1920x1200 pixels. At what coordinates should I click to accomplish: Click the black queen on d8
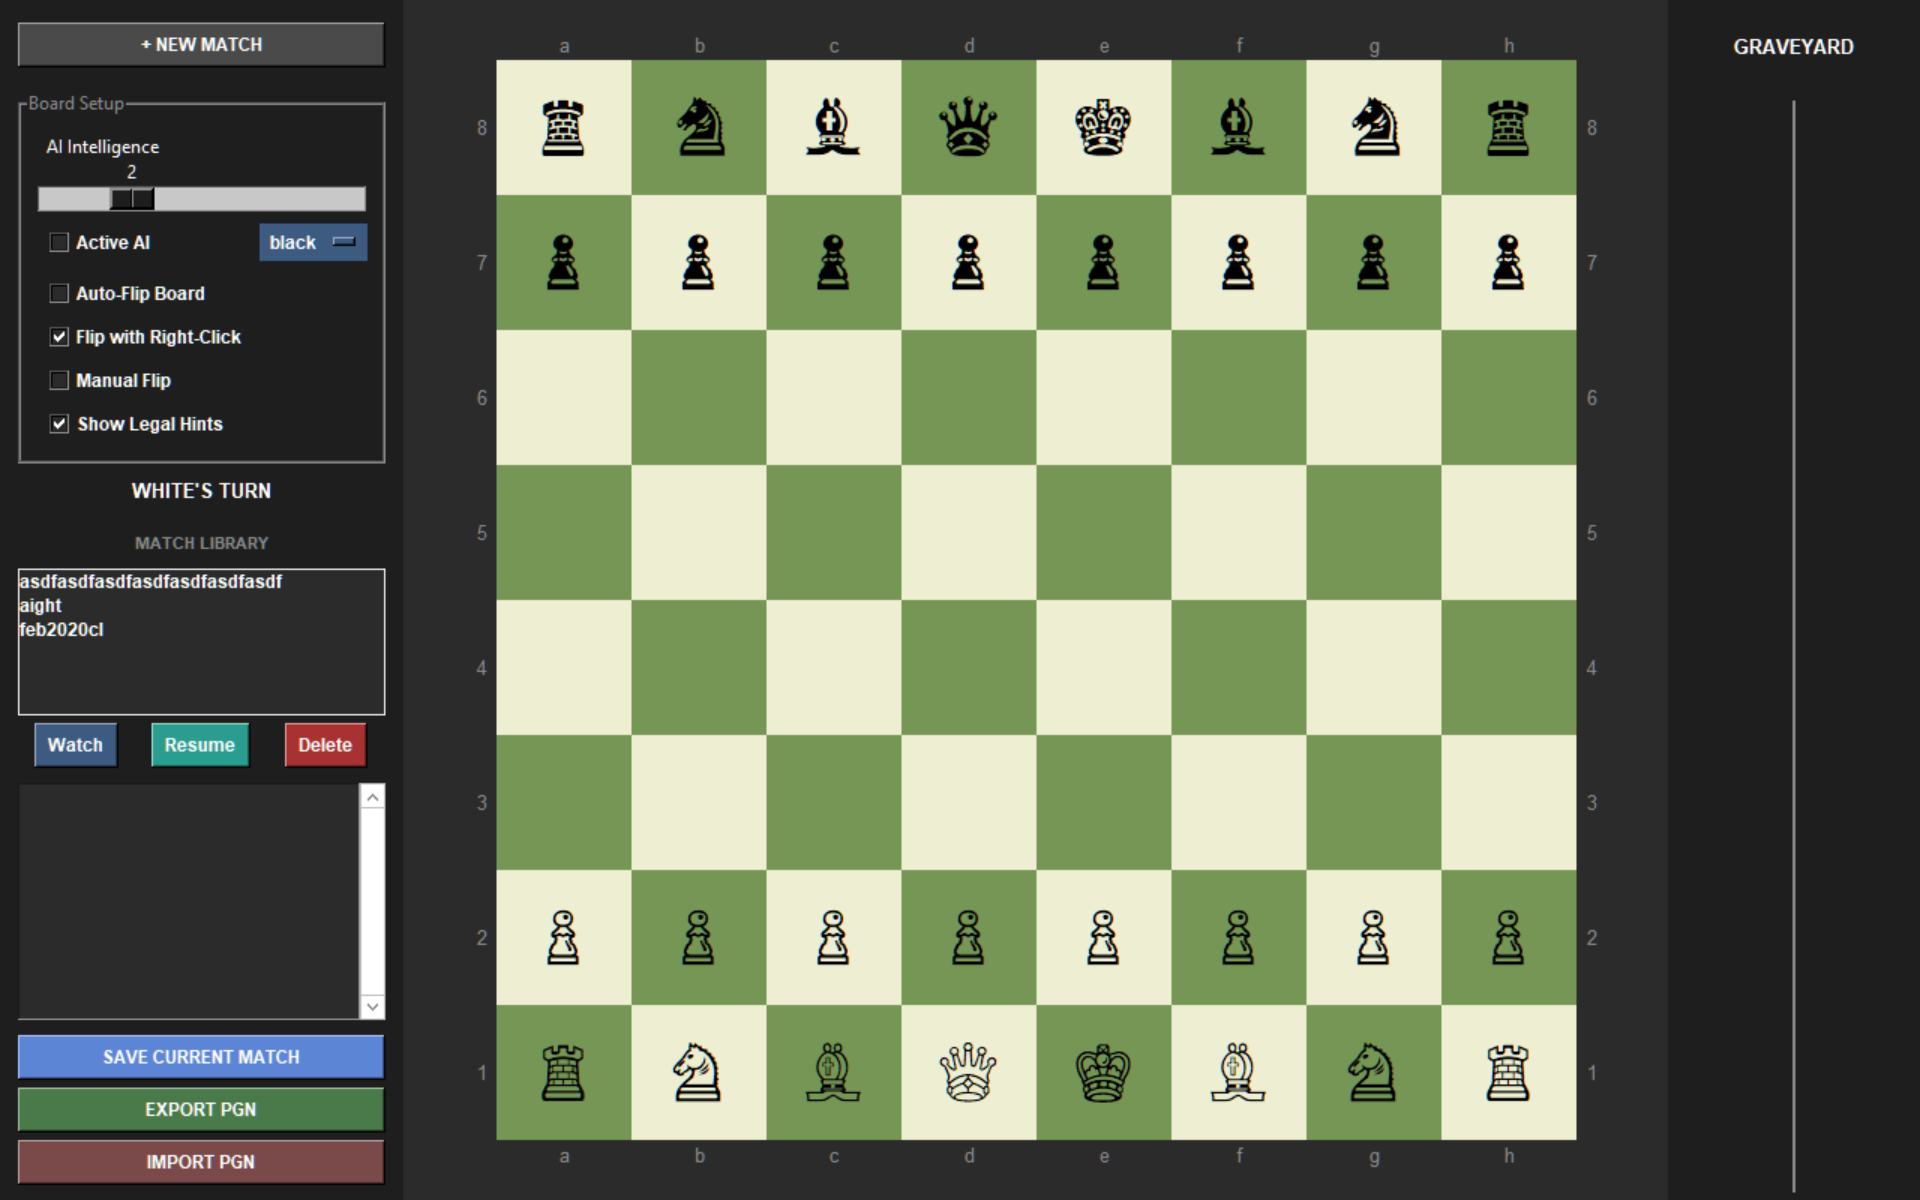(x=968, y=127)
